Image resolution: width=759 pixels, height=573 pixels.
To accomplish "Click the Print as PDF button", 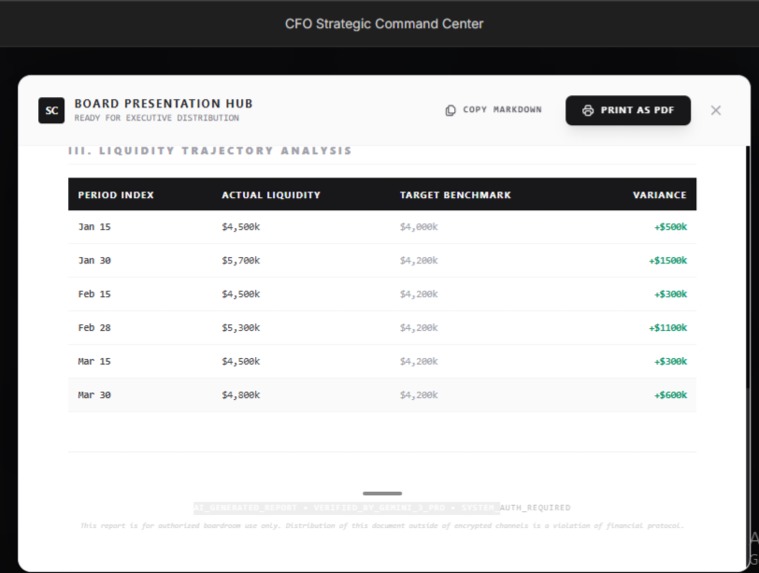I will pos(628,110).
